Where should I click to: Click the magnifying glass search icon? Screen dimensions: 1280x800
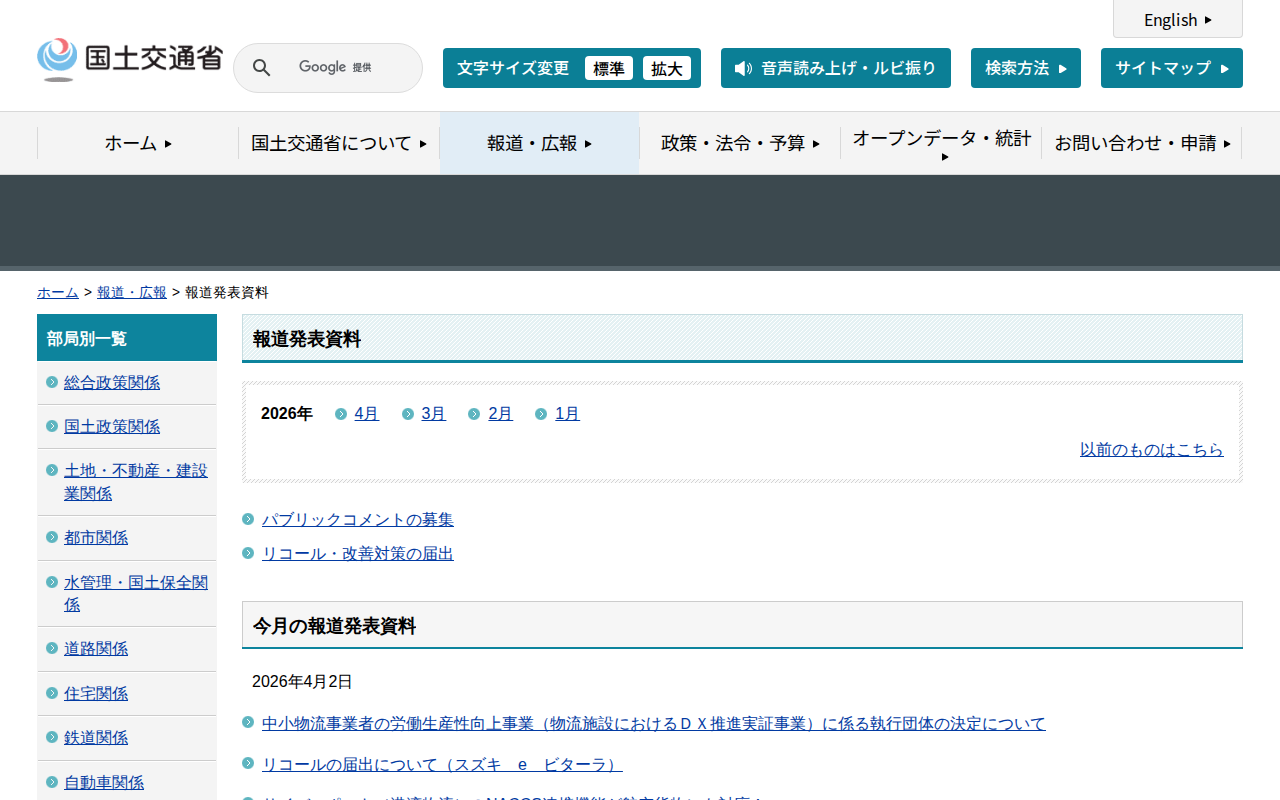[x=261, y=68]
